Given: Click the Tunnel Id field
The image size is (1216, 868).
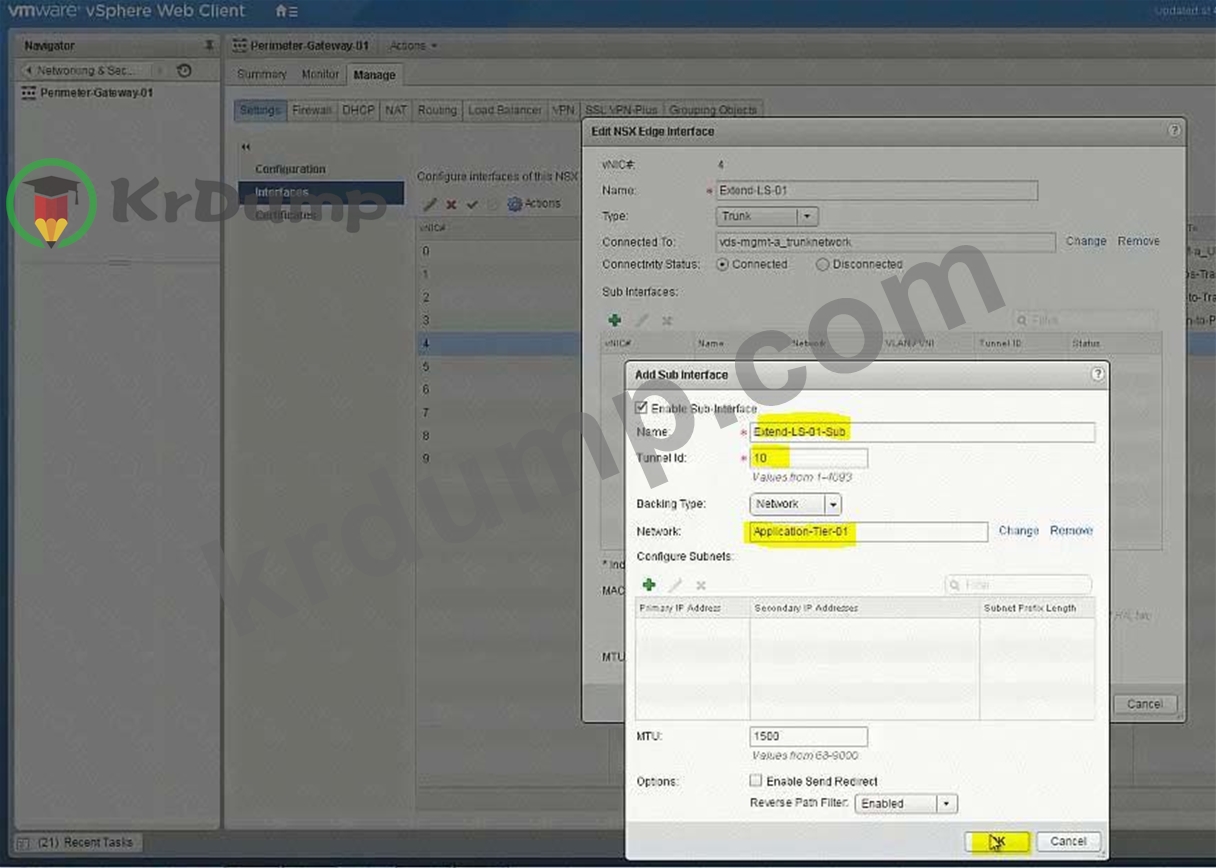Looking at the screenshot, I should click(x=808, y=458).
